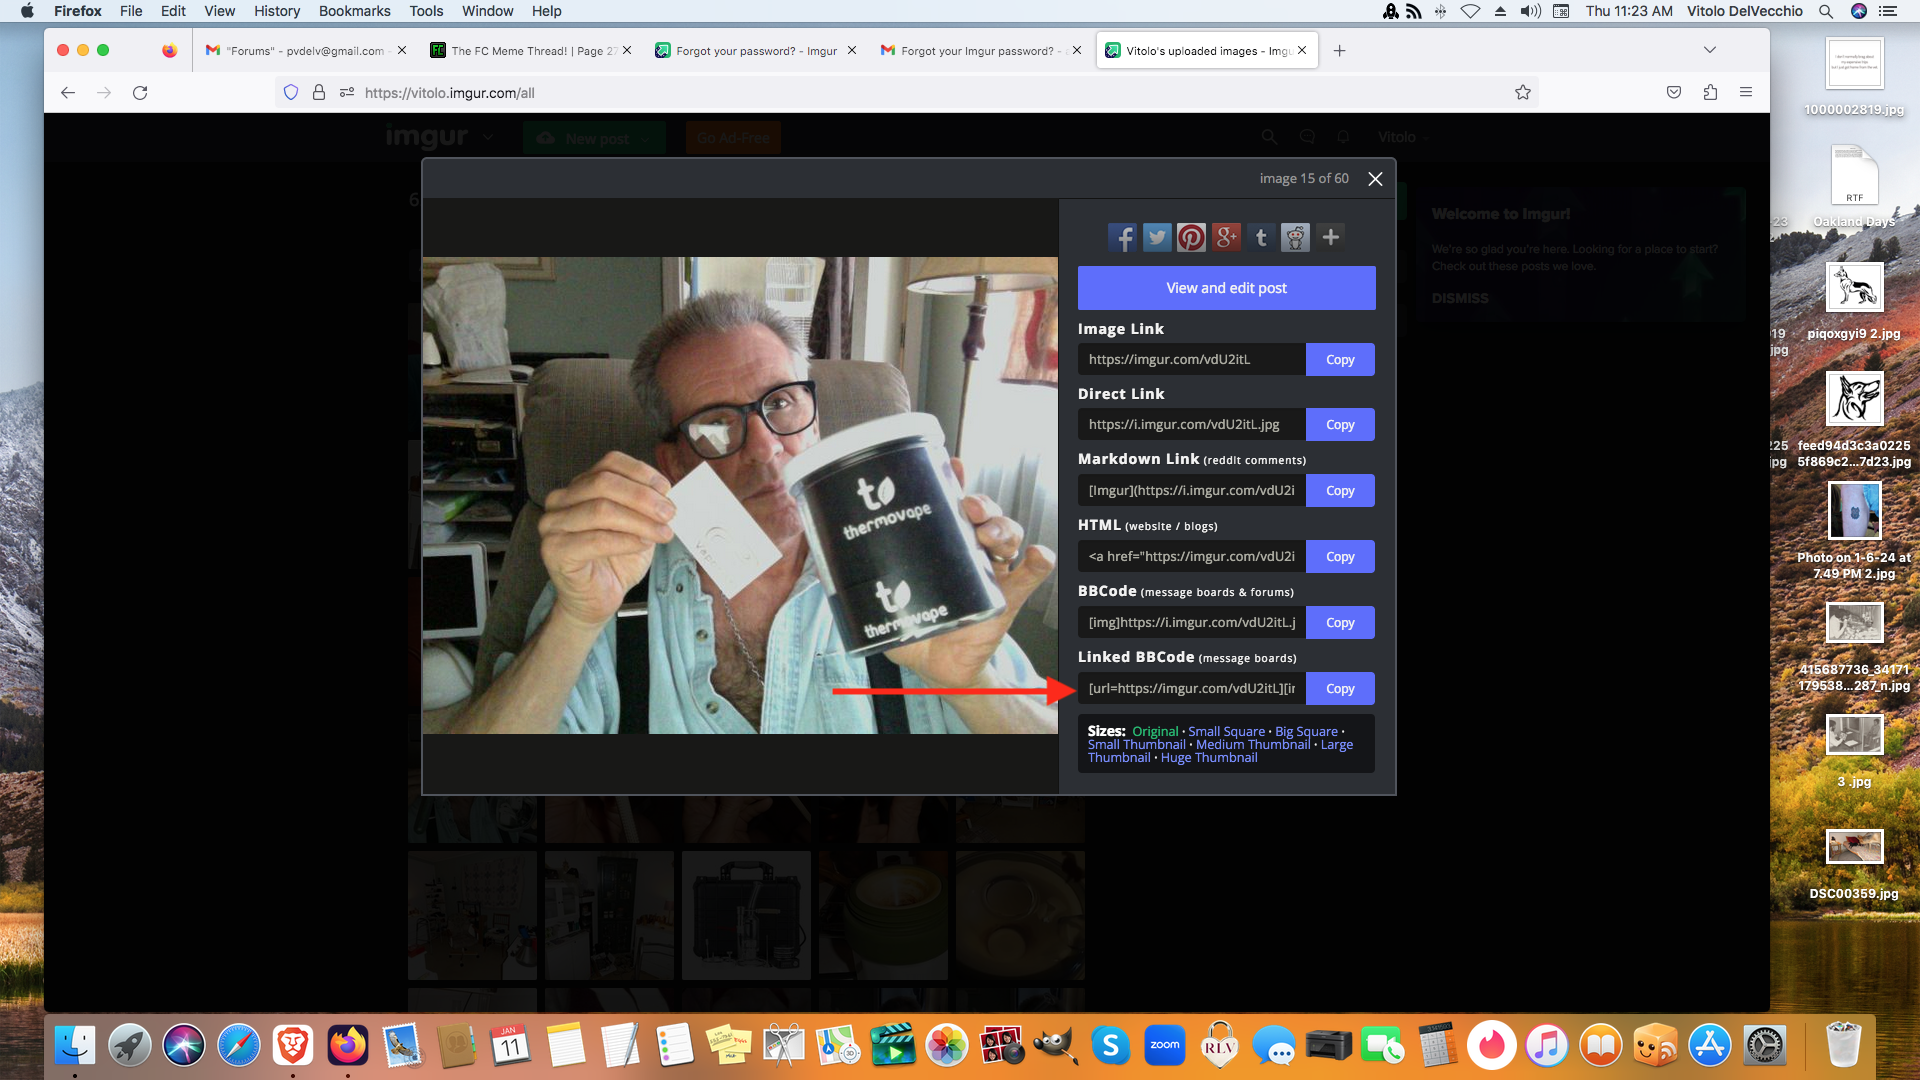Image resolution: width=1920 pixels, height=1080 pixels.
Task: Close the image 15 of 60 dialog
Action: coord(1375,179)
